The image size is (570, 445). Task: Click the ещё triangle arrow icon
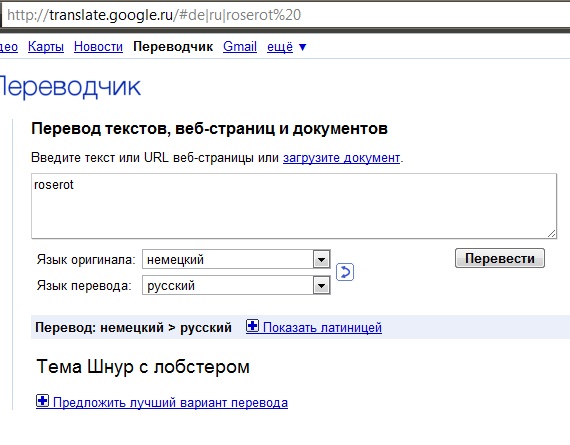coord(302,47)
